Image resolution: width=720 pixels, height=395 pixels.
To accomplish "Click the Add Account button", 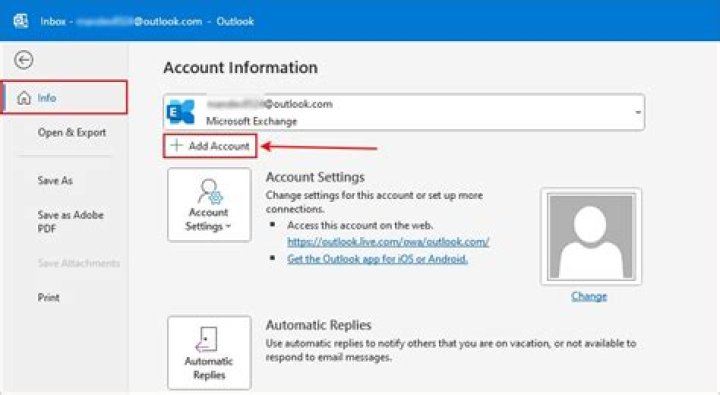I will 210,146.
